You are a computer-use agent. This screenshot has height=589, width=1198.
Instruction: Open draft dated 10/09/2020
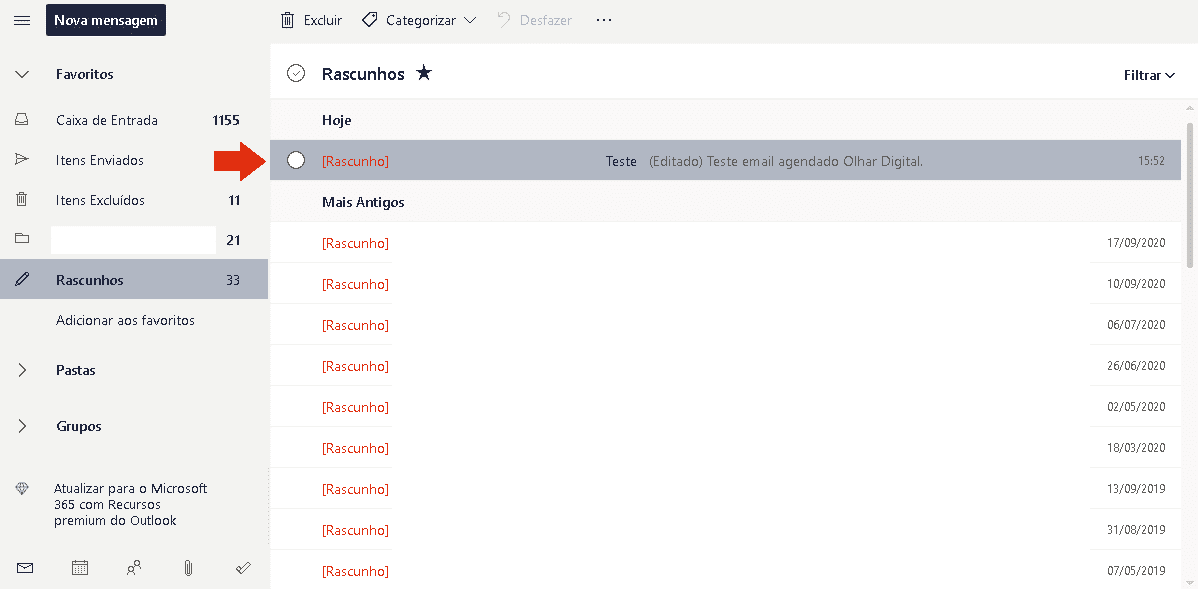click(x=726, y=284)
